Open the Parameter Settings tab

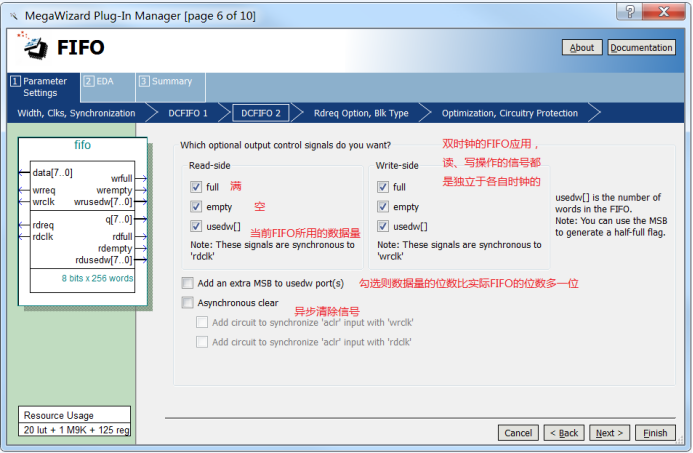(x=43, y=87)
